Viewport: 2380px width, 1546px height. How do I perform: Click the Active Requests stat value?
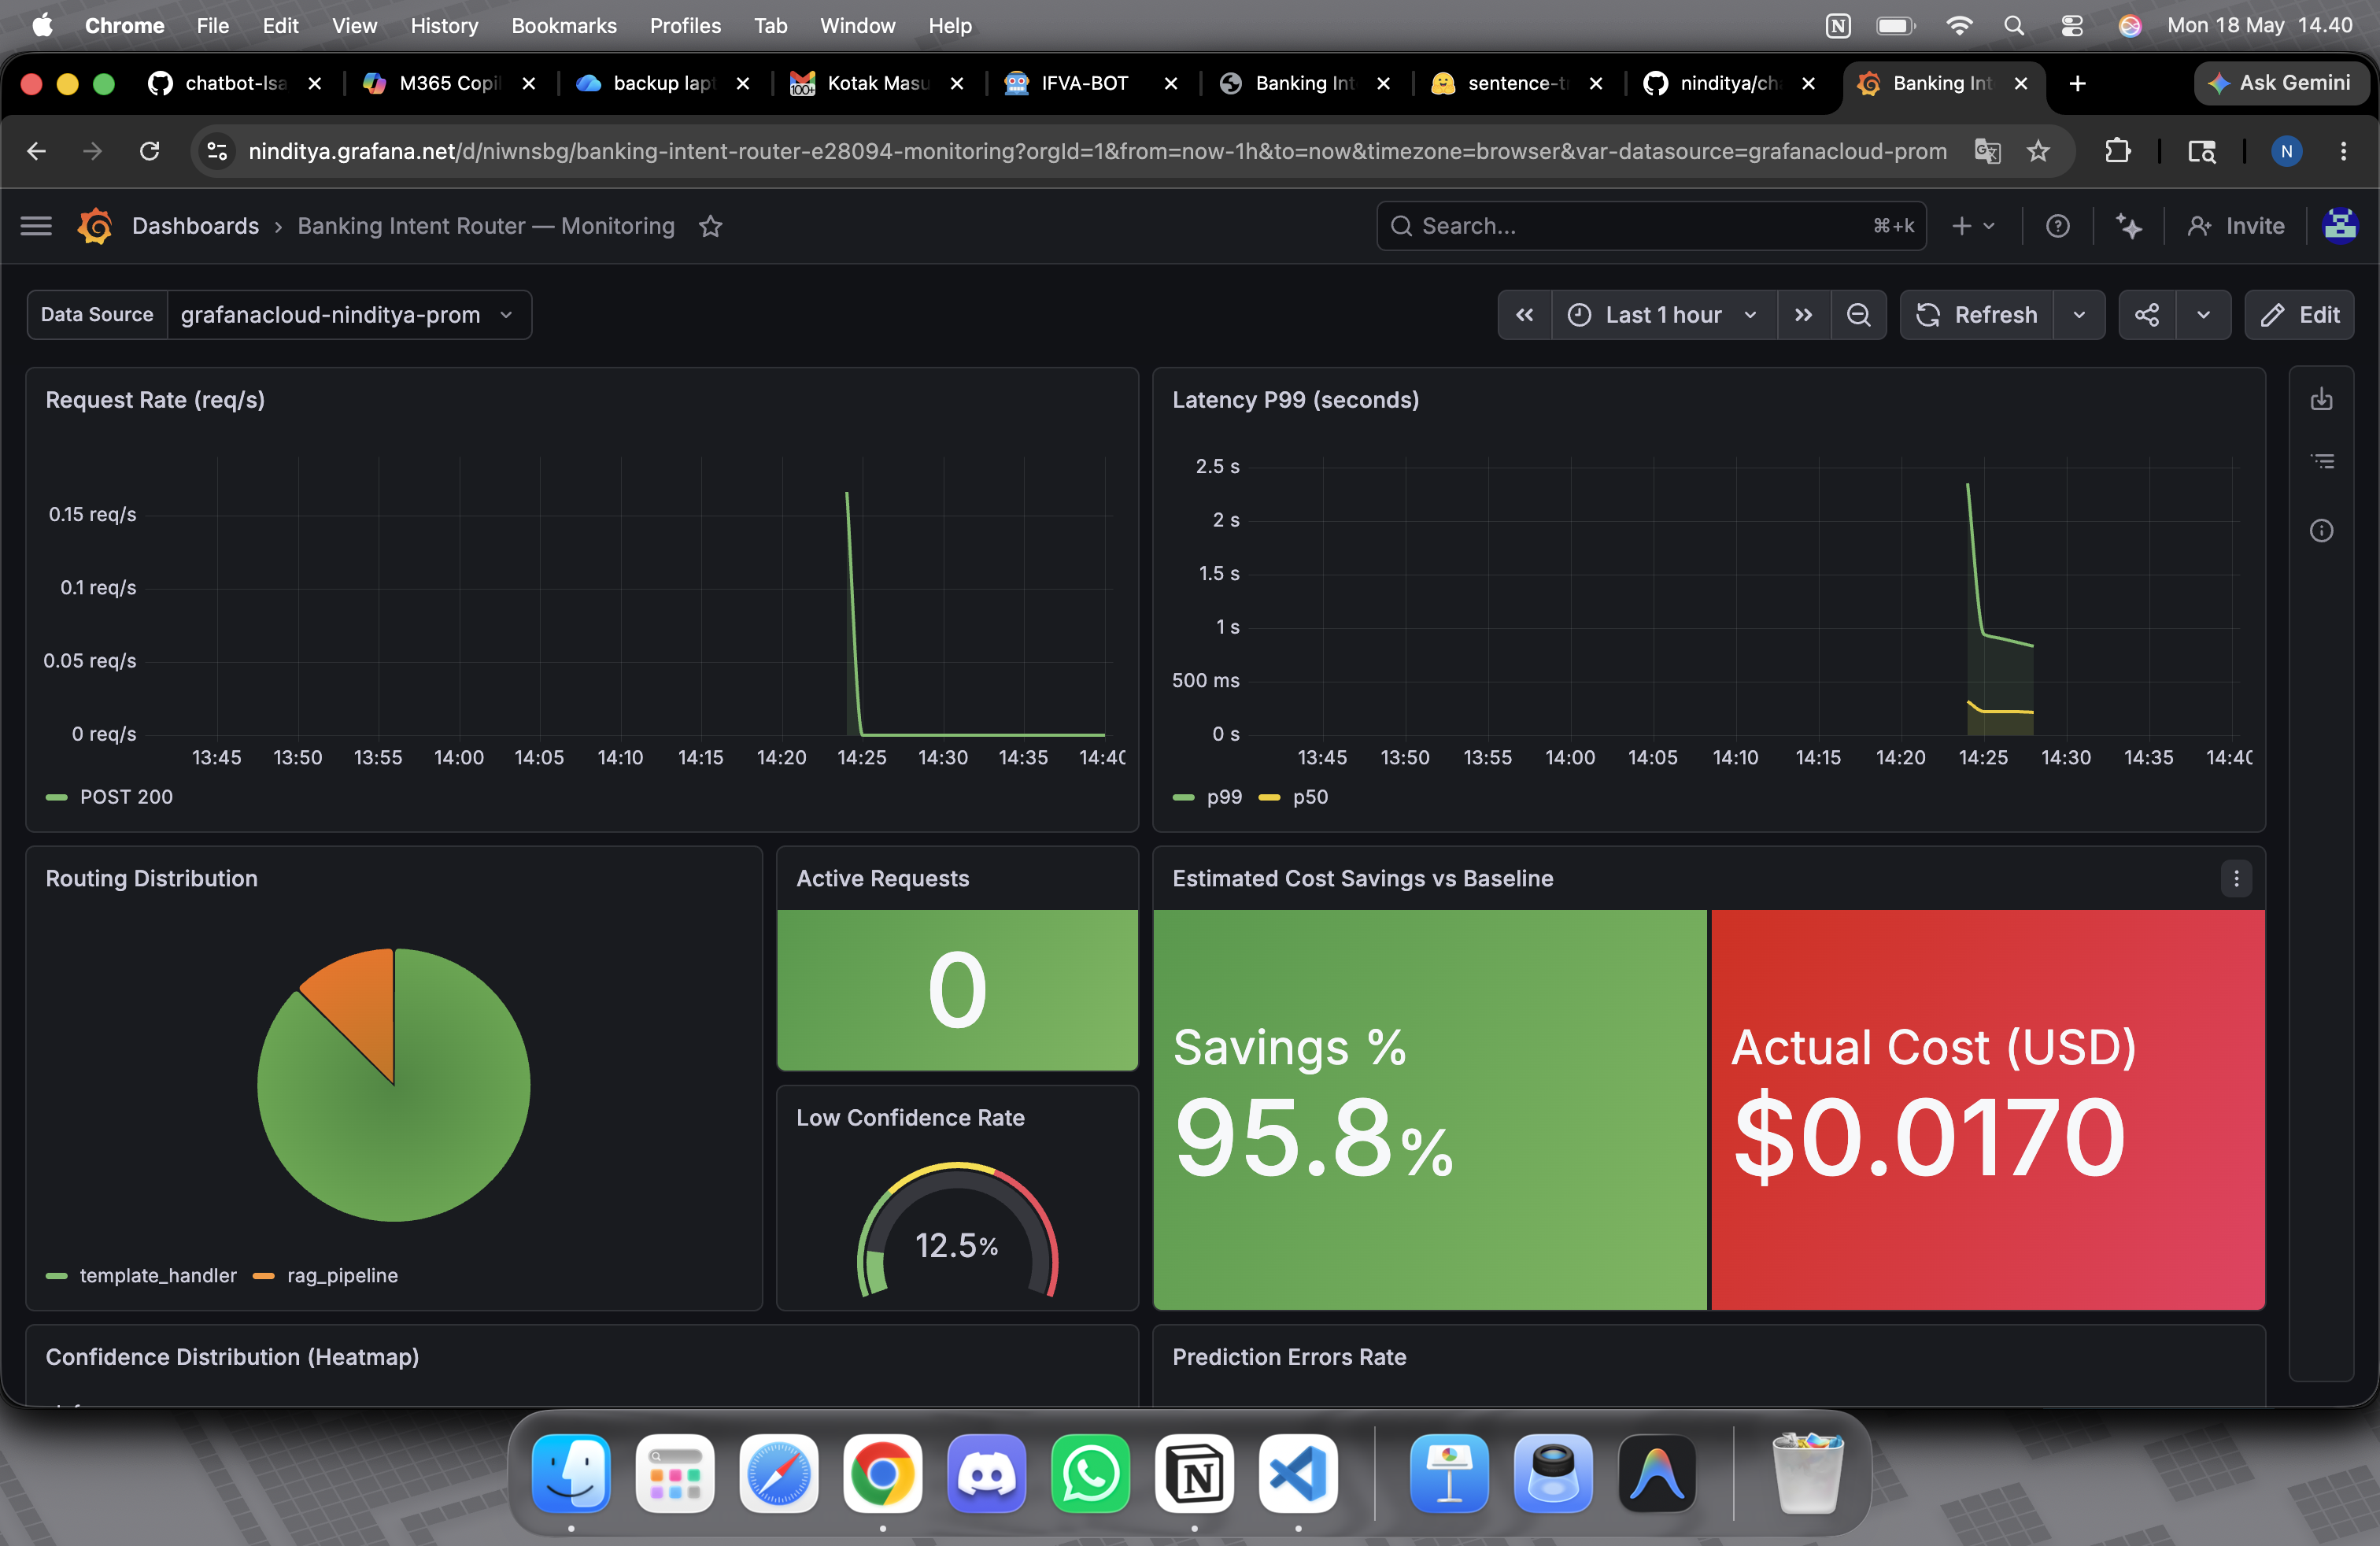tap(957, 989)
